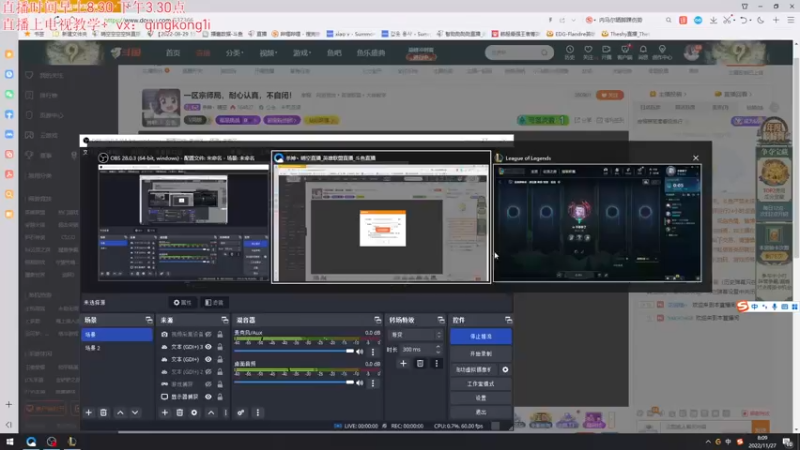The height and width of the screenshot is (450, 800).
Task: Show the game capture source
Action: pos(208,384)
